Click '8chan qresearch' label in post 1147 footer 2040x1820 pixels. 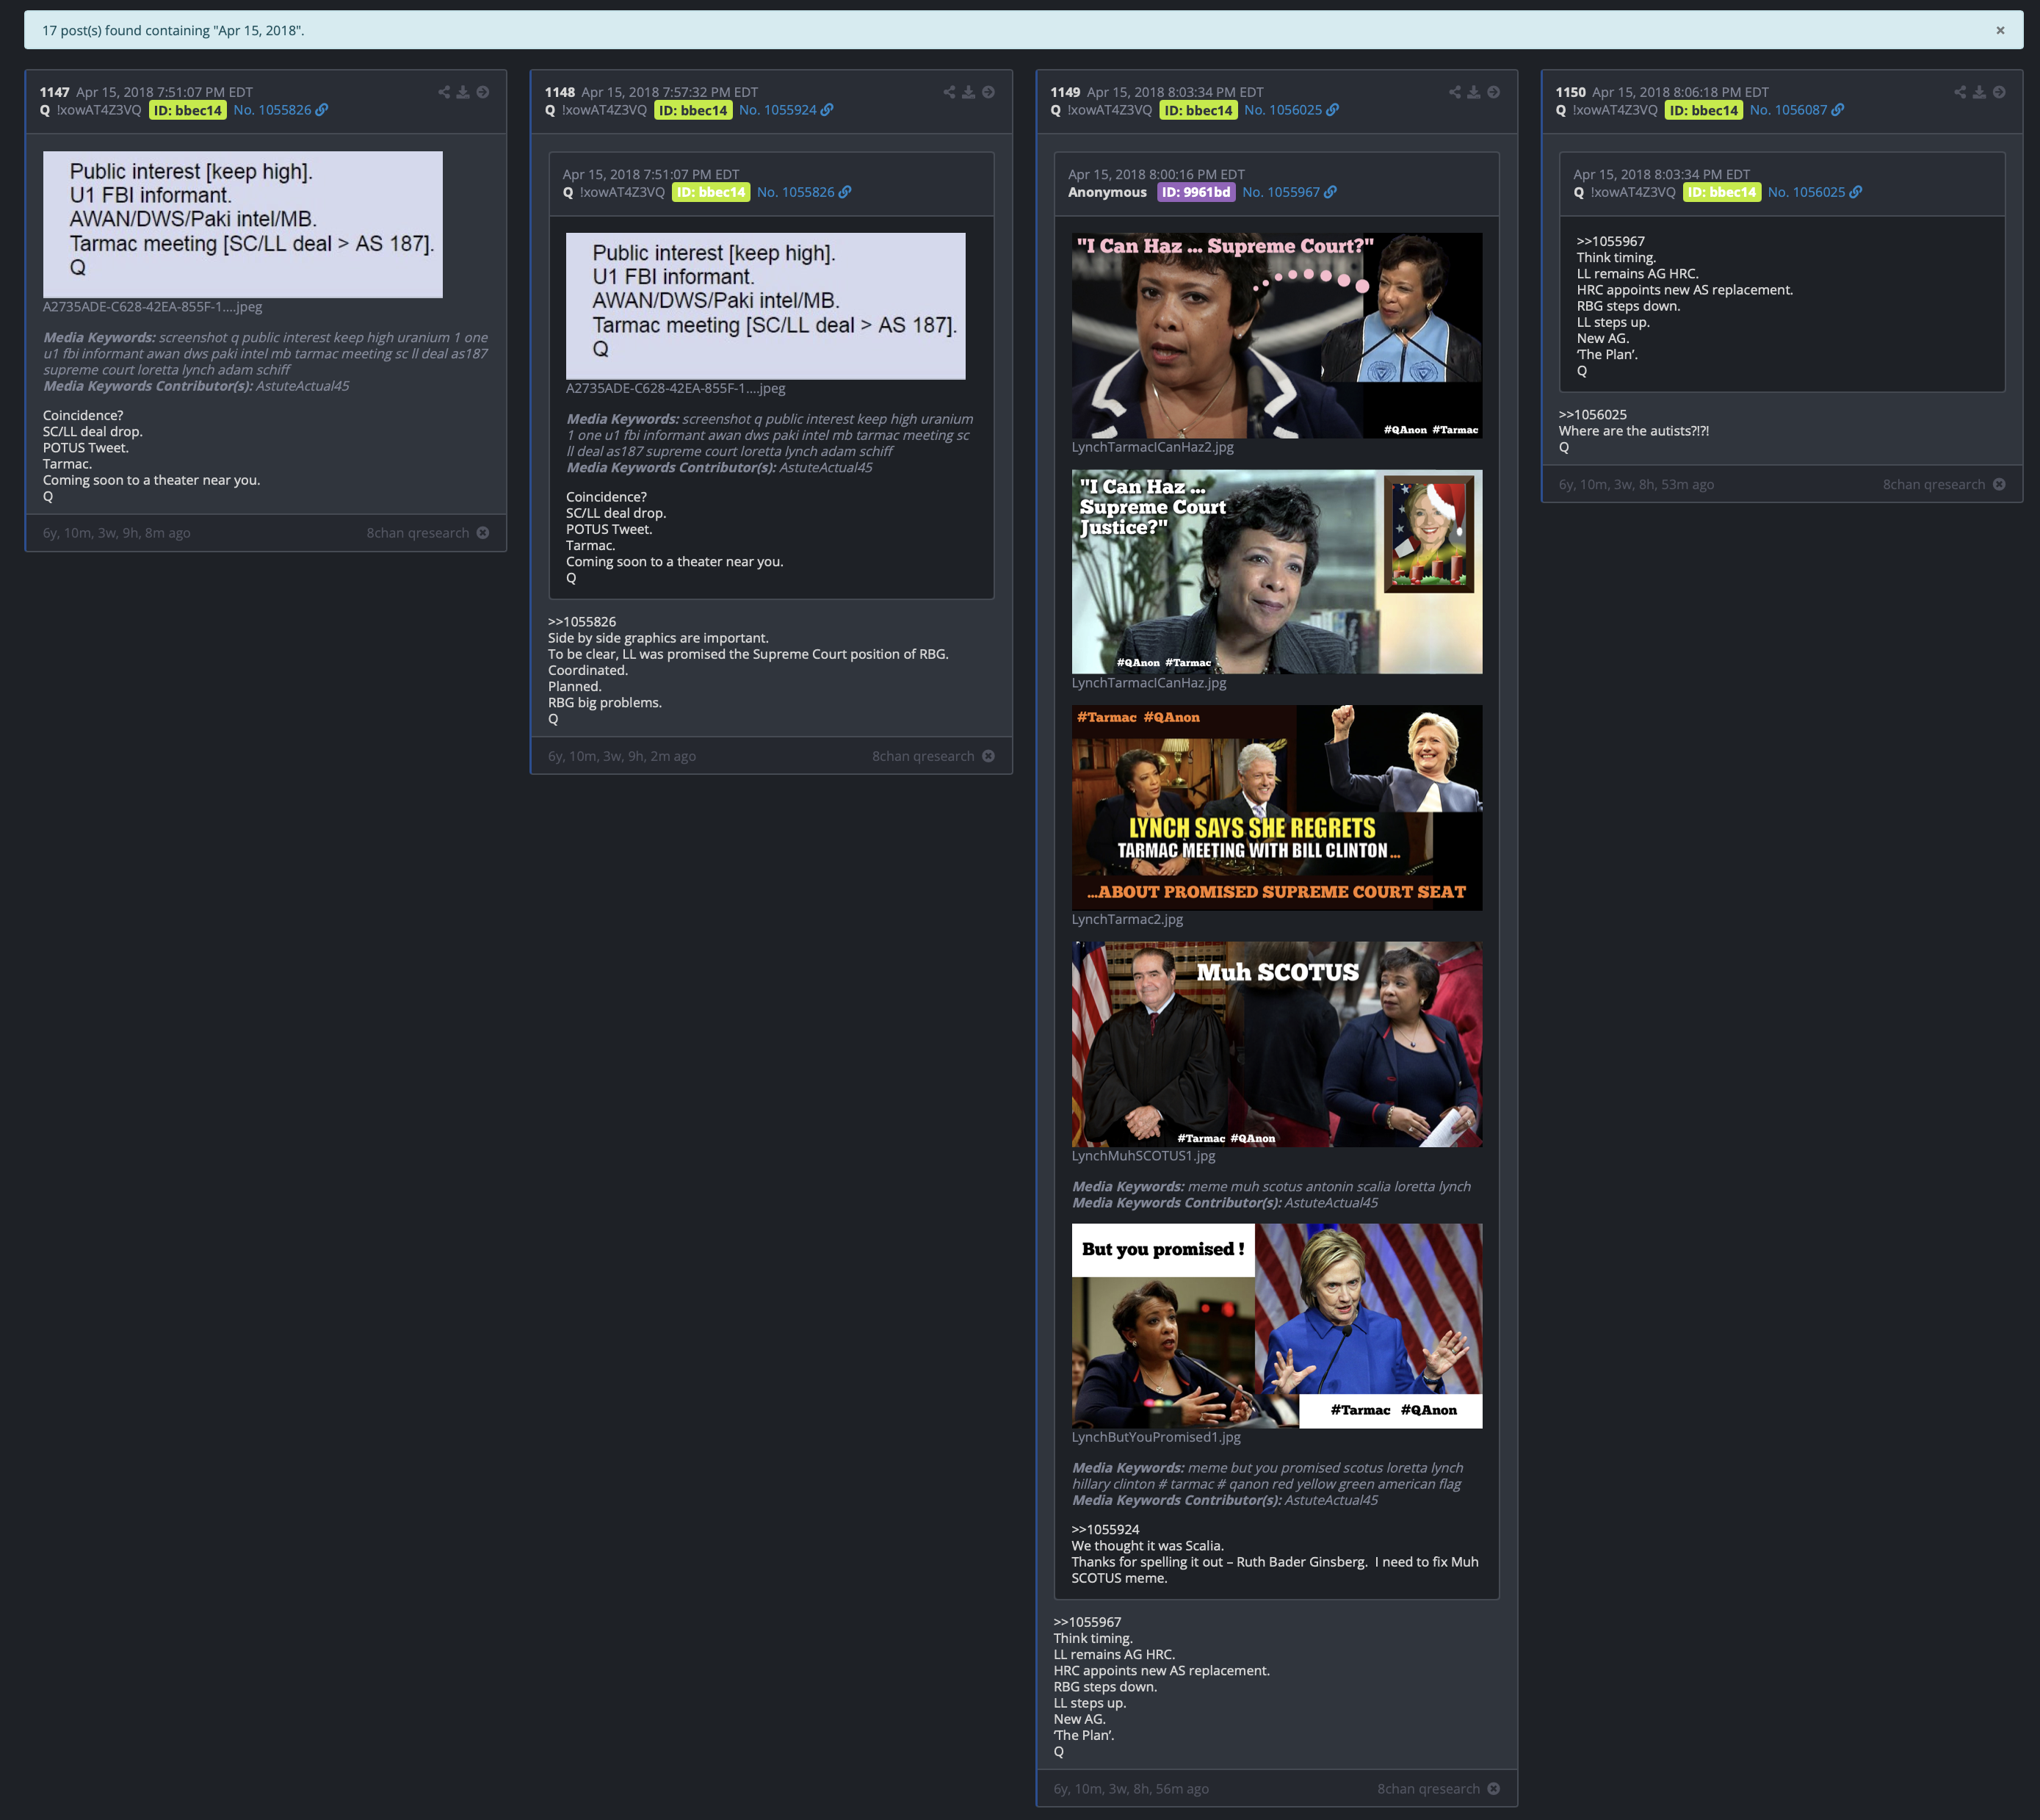click(418, 533)
